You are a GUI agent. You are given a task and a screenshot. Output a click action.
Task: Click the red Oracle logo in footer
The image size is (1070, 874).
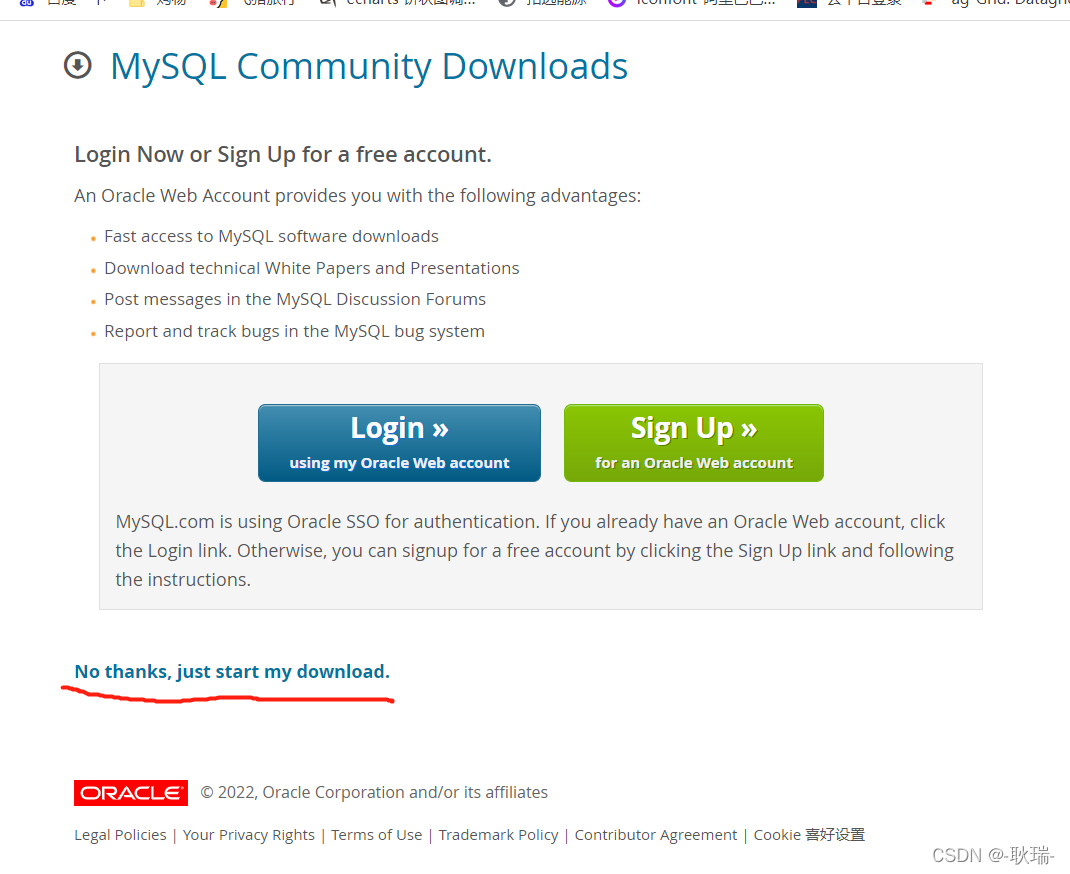click(x=131, y=793)
